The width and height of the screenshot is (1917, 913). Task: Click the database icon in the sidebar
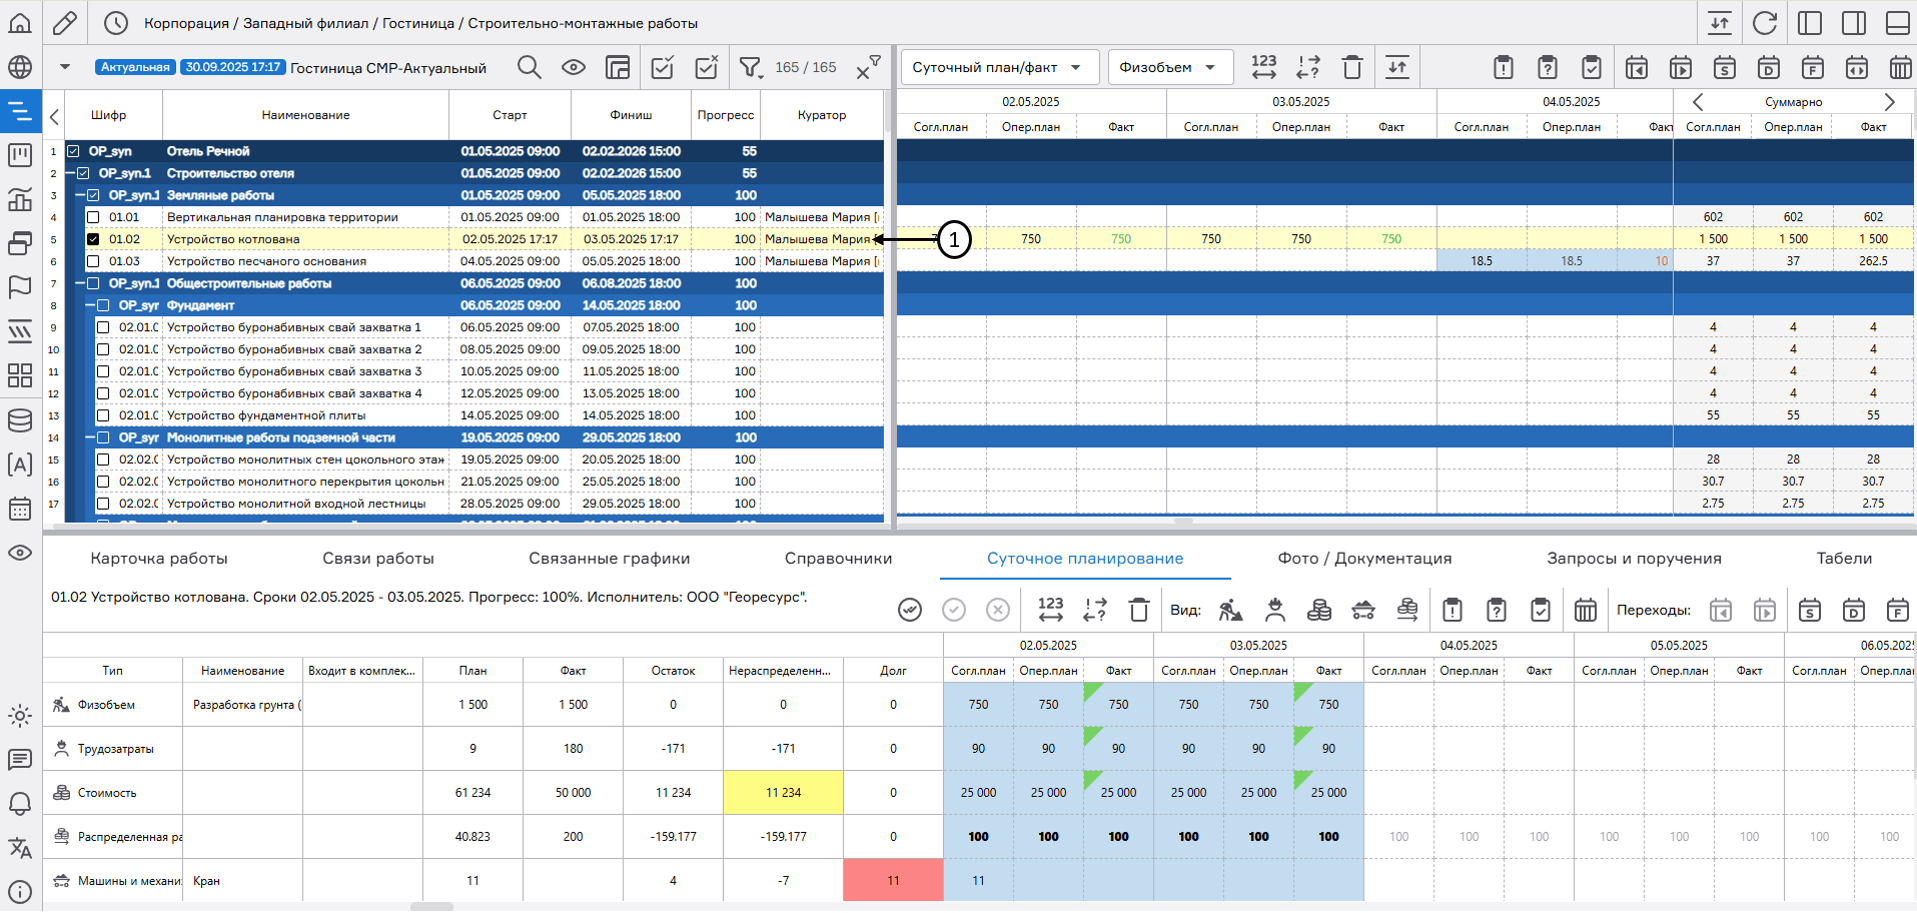(20, 420)
